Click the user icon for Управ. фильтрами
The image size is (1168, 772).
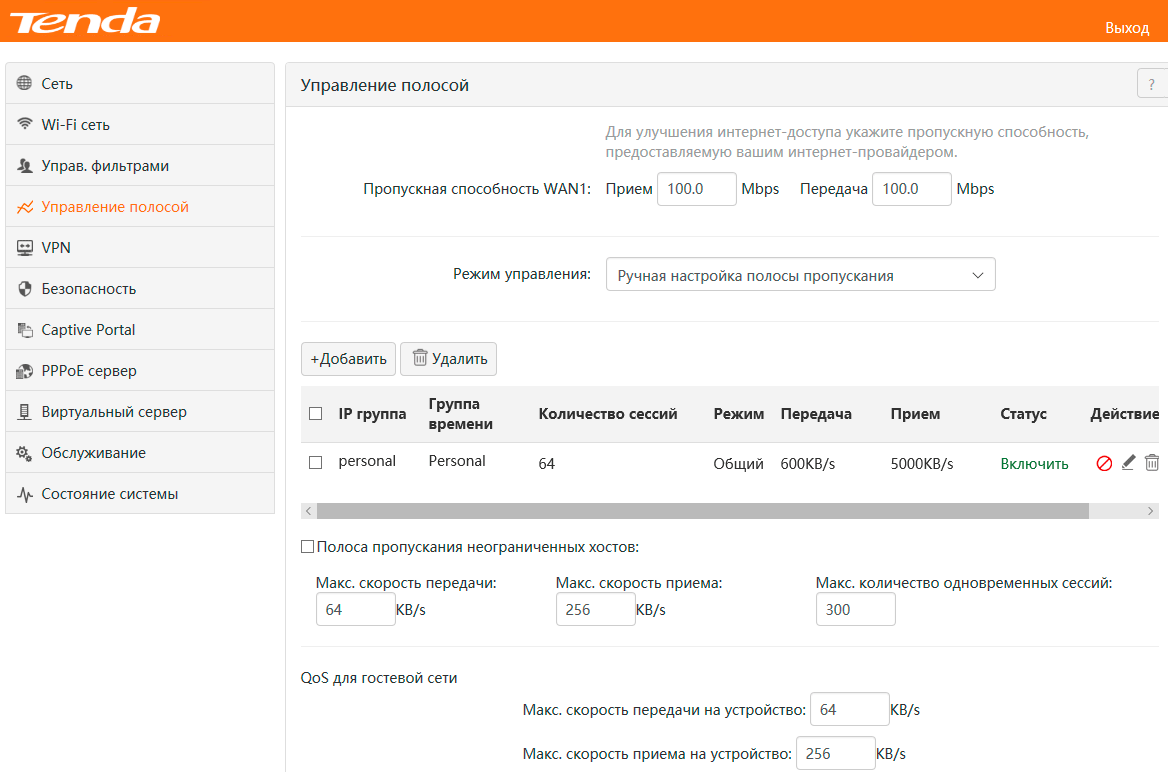[x=25, y=165]
